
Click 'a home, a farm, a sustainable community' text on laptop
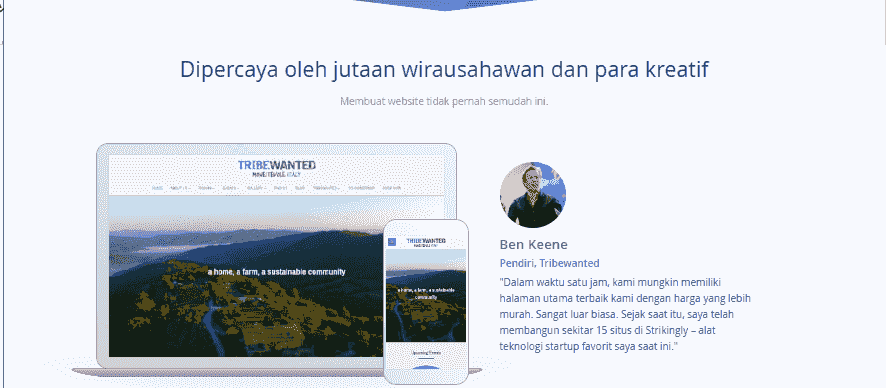pyautogui.click(x=276, y=272)
